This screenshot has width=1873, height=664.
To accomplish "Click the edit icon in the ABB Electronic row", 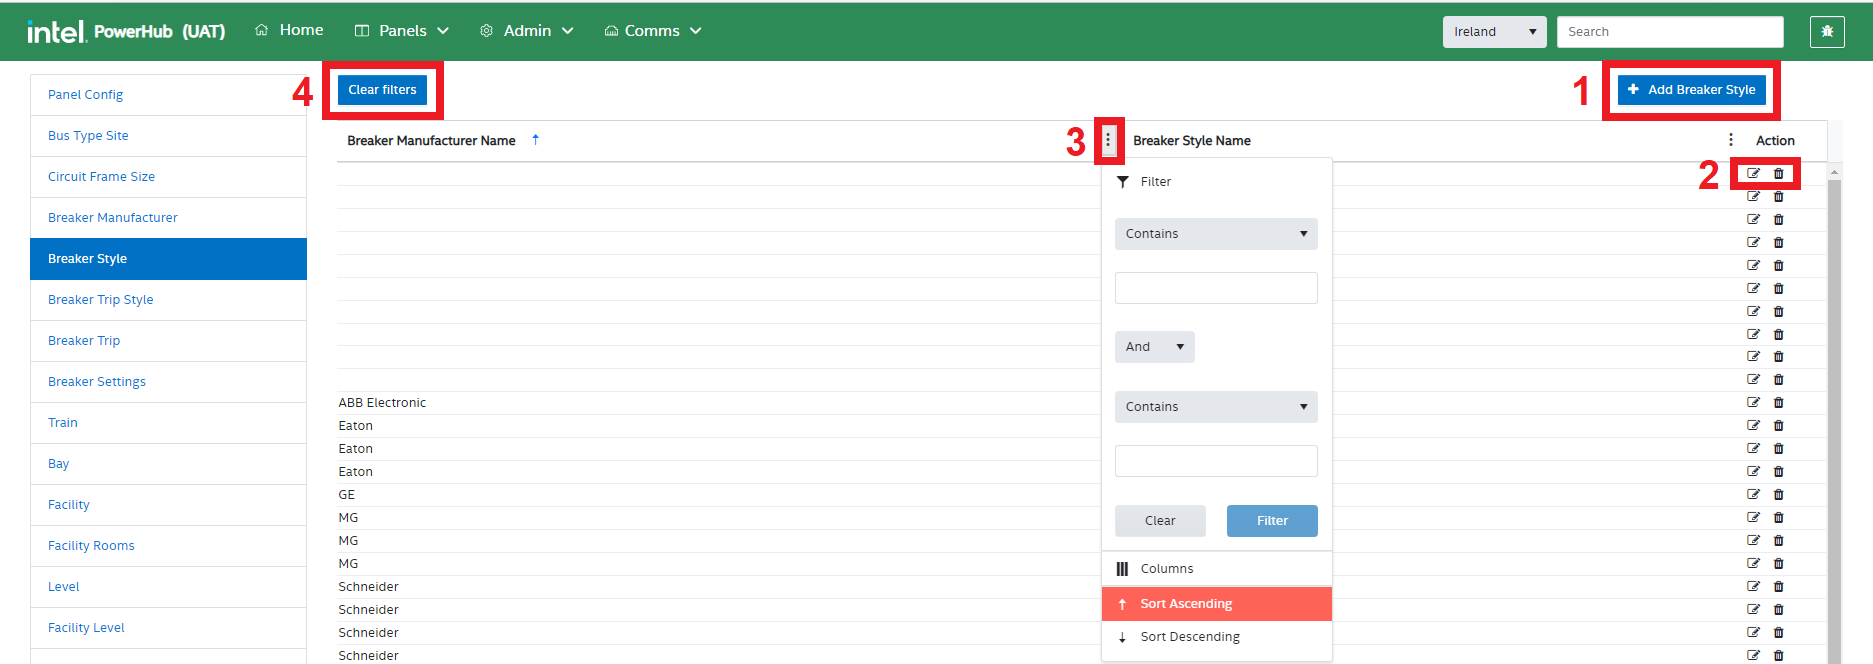I will pyautogui.click(x=1753, y=402).
